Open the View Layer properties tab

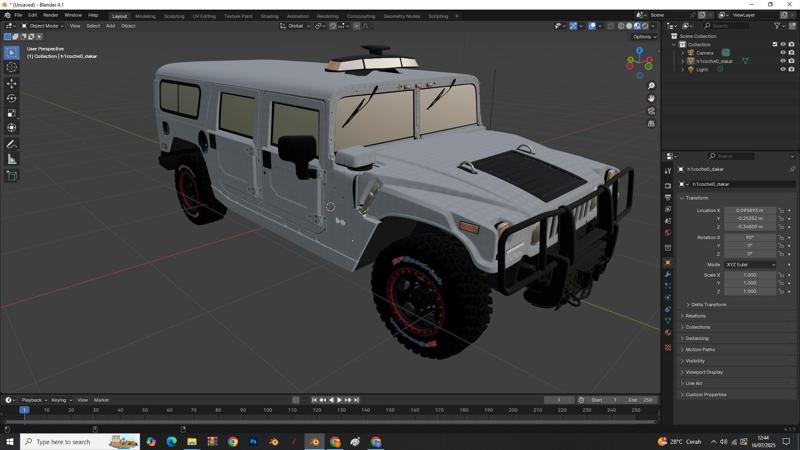pos(668,209)
